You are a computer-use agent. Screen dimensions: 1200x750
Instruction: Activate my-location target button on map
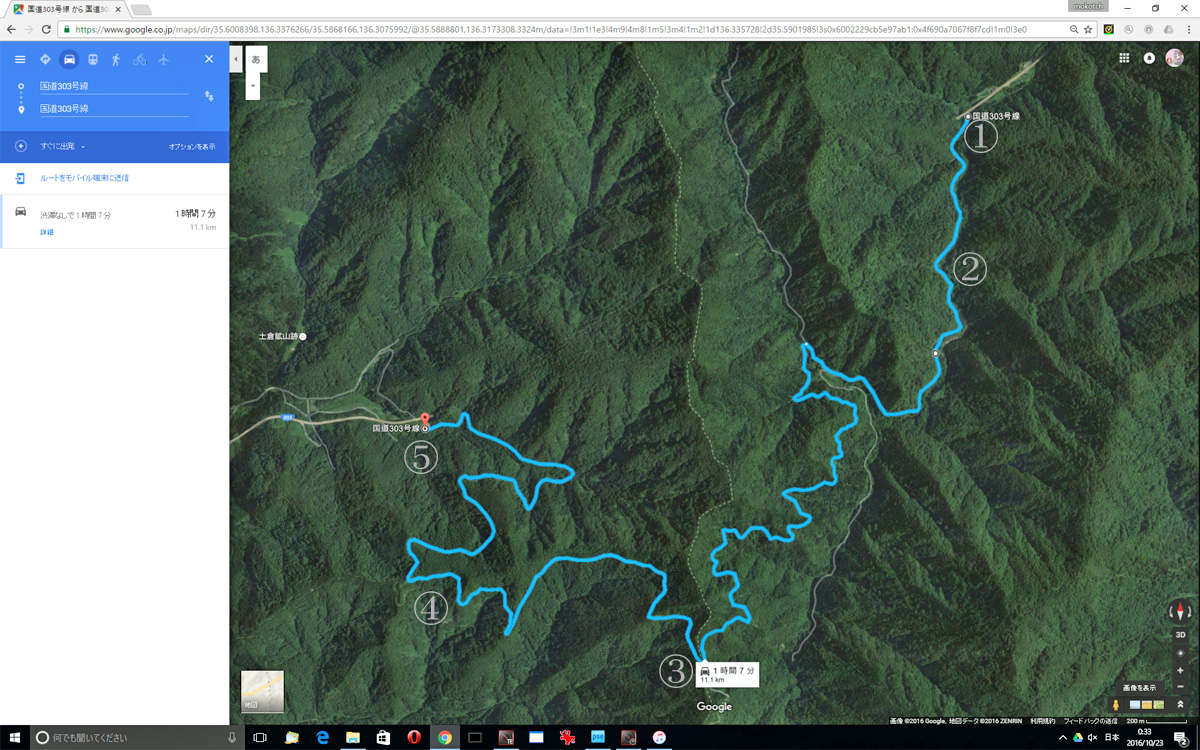(1180, 653)
